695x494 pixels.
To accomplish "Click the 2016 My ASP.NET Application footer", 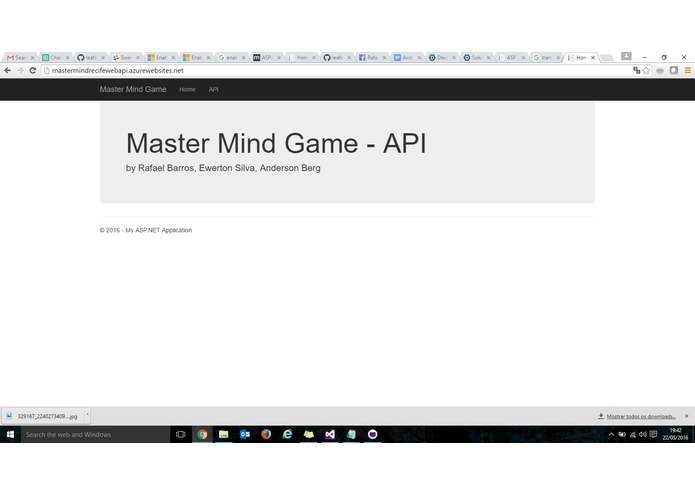I will coord(146,230).
